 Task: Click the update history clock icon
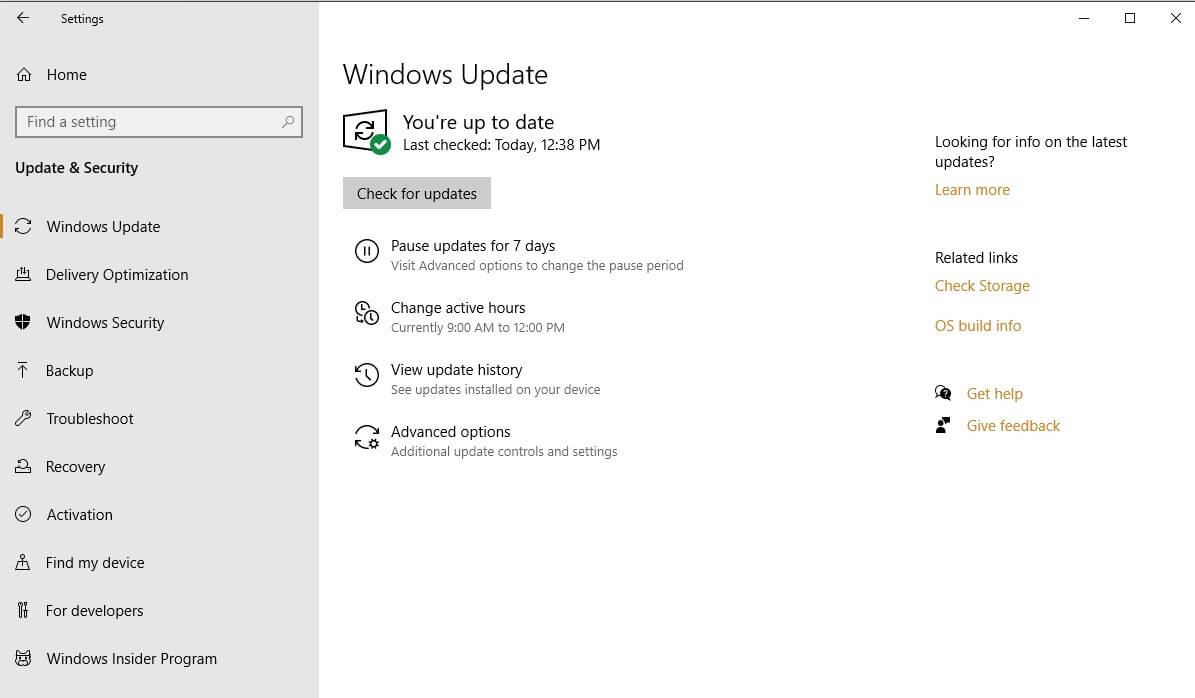367,374
